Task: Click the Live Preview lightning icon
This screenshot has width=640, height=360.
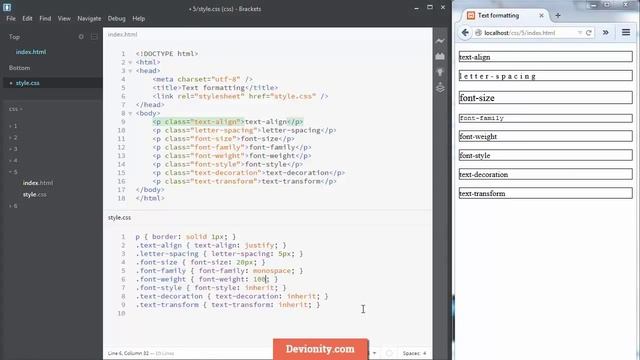Action: point(440,41)
